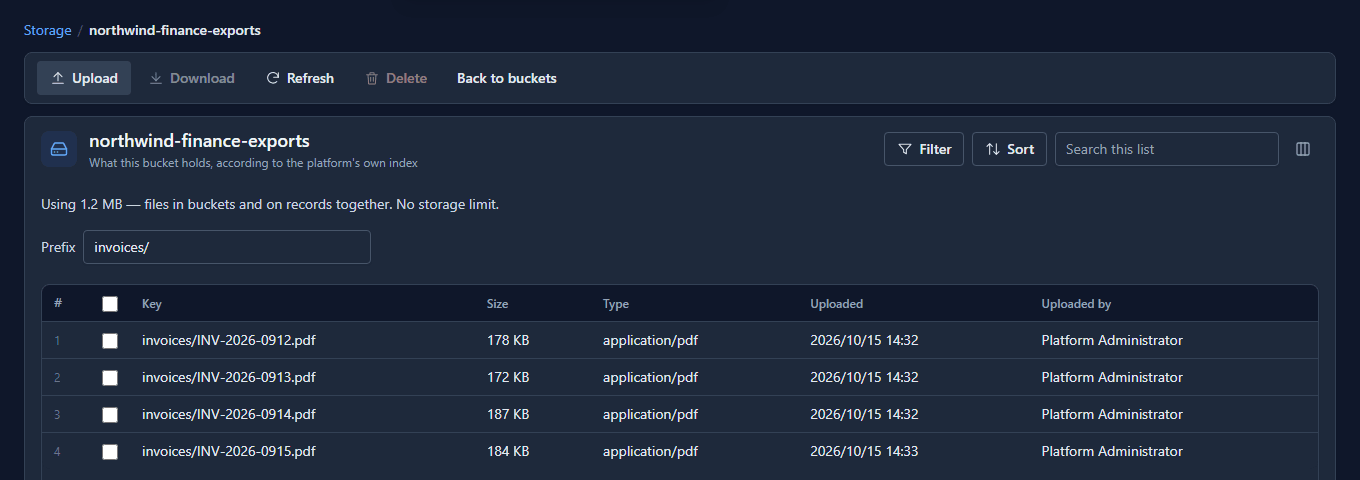Screen dimensions: 1360x480
Task: Click the northwind-finance-exports breadcrumb text
Action: 175,30
